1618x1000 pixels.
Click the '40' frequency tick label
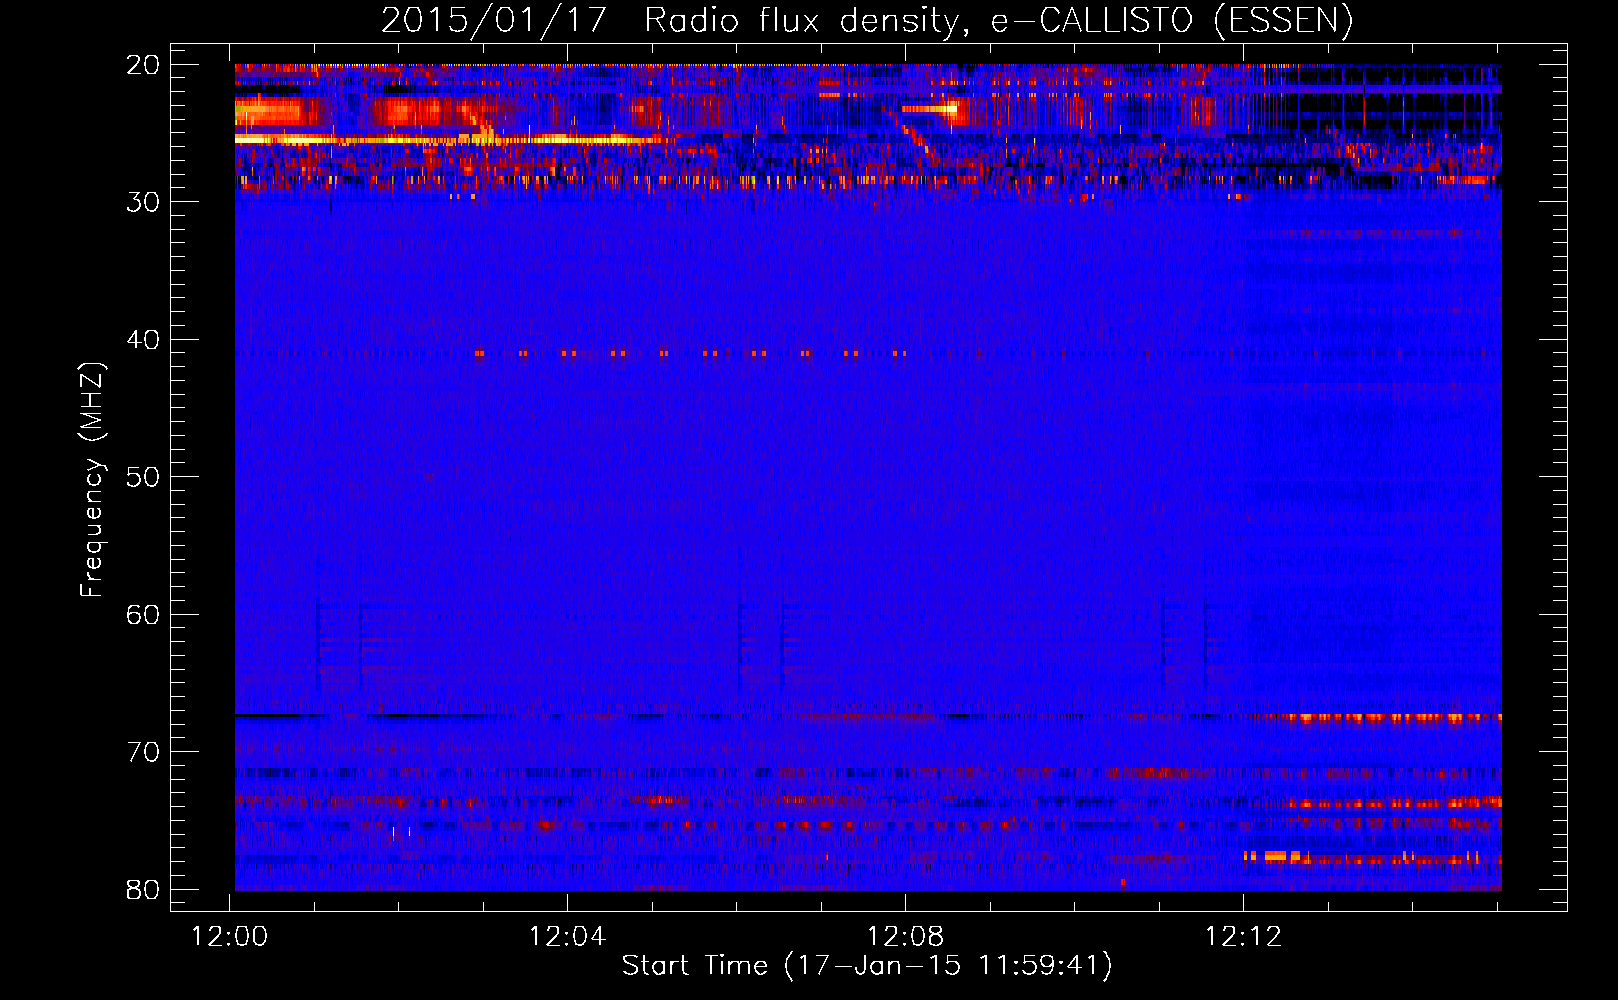pos(144,340)
